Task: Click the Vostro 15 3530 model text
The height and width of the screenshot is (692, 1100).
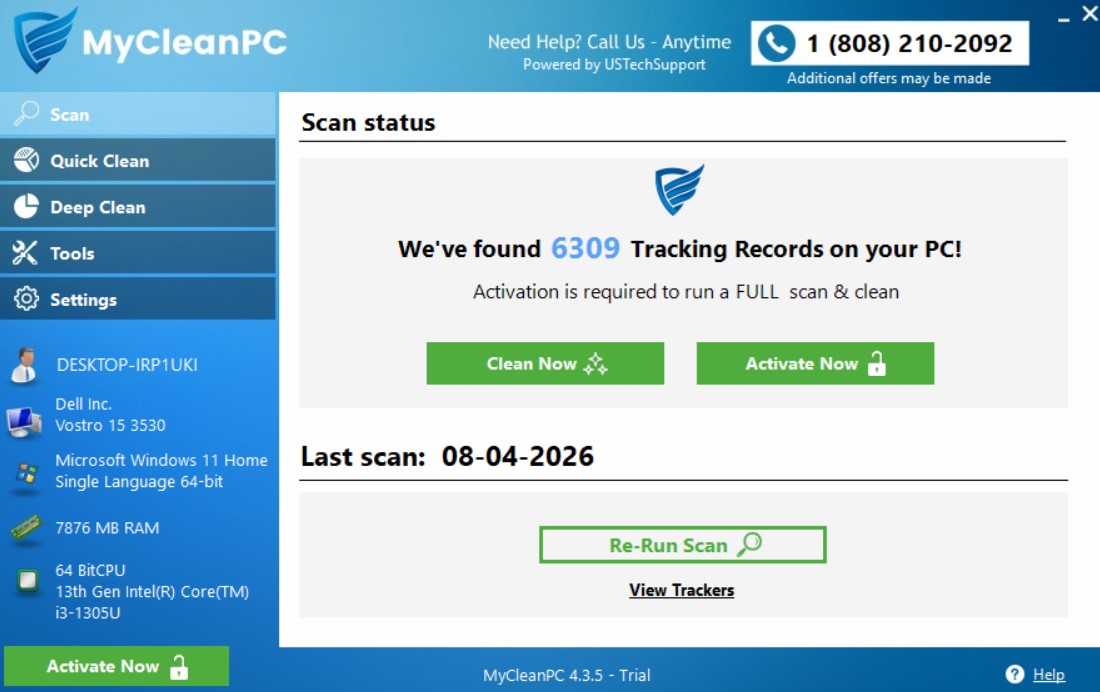Action: tap(111, 425)
